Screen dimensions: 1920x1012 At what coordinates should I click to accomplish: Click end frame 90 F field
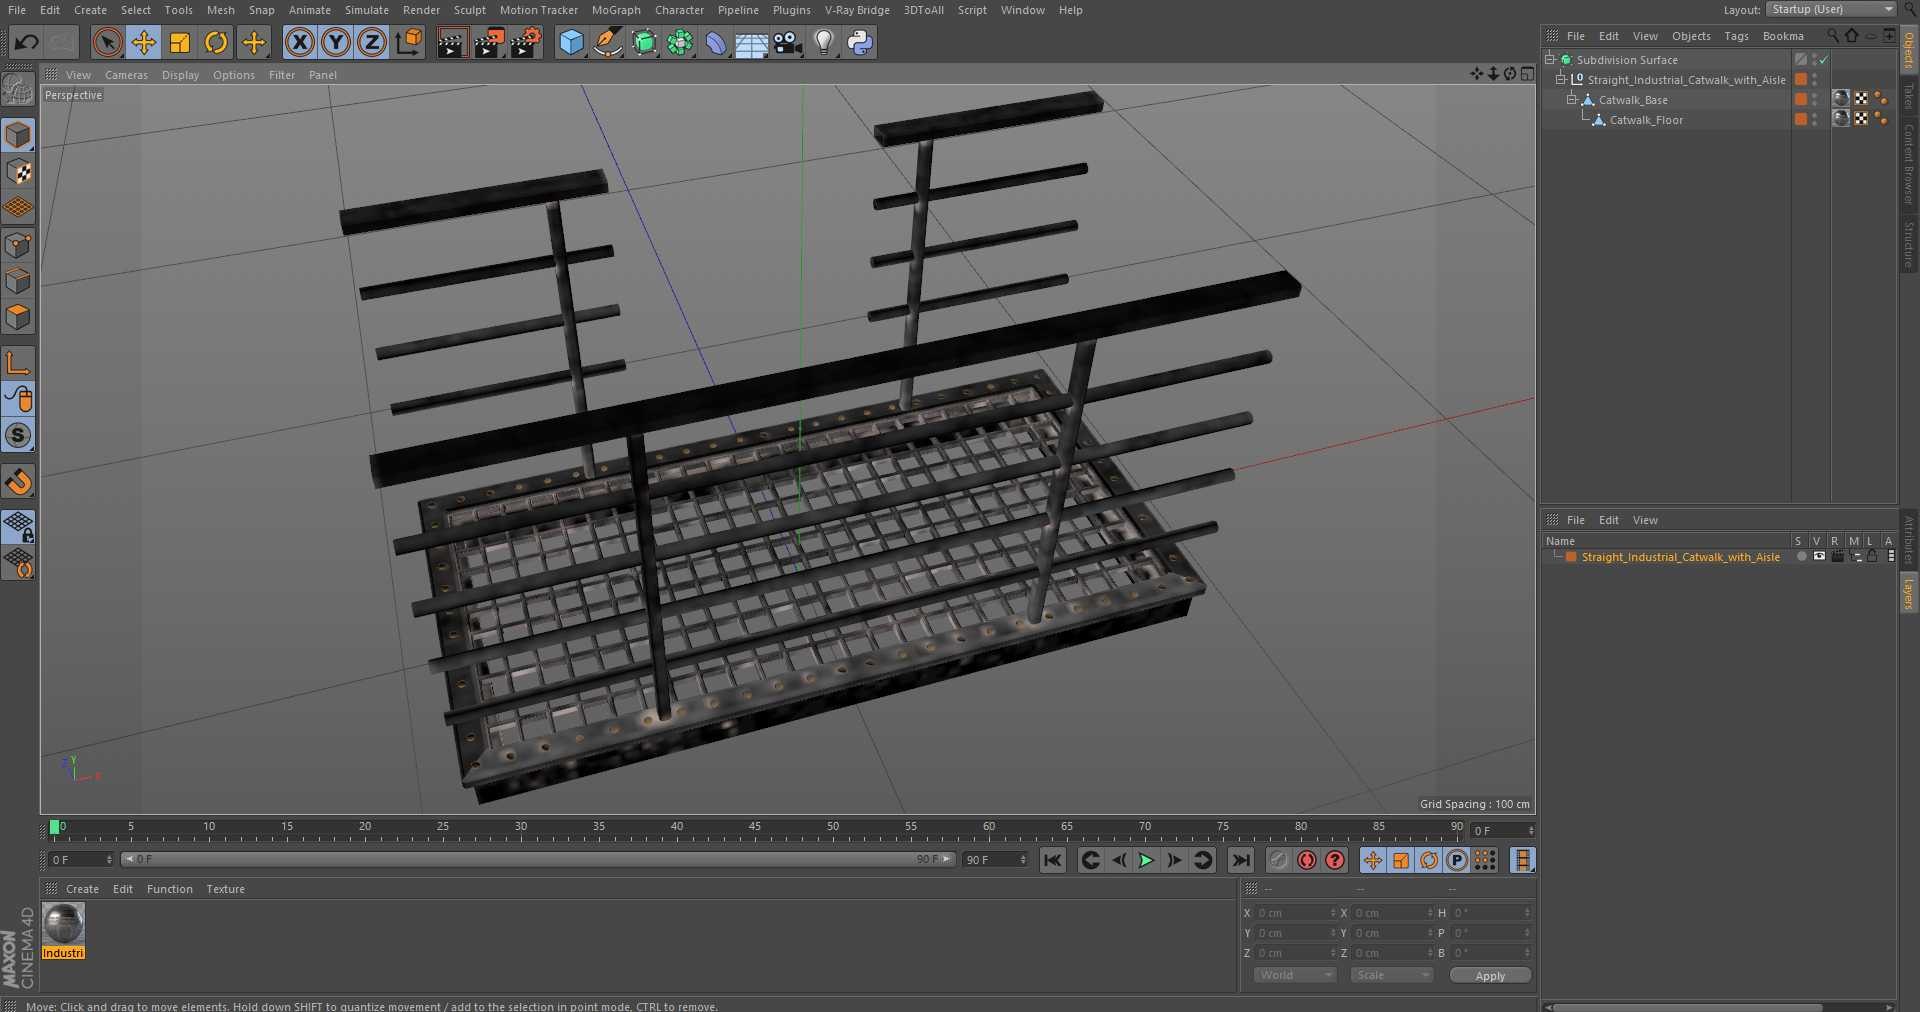995,860
